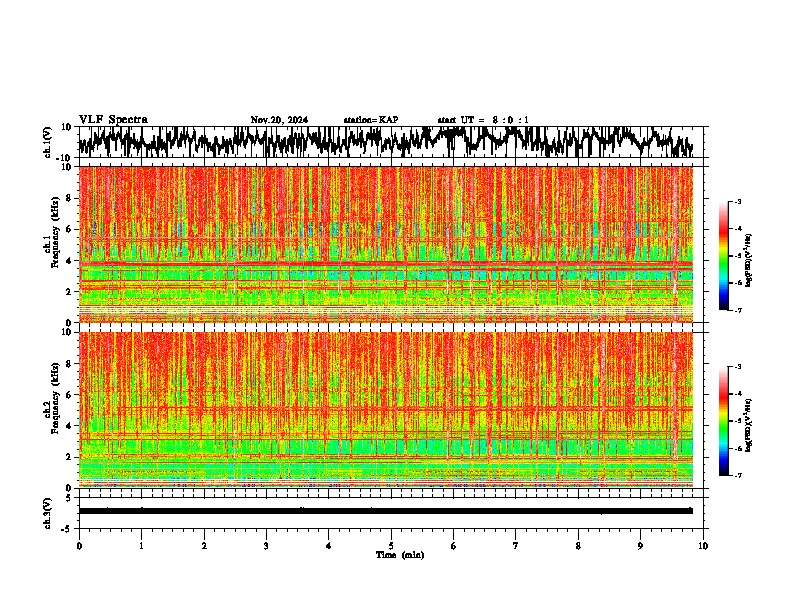Click time axis tick label "9"
This screenshot has width=792, height=612.
pos(640,546)
